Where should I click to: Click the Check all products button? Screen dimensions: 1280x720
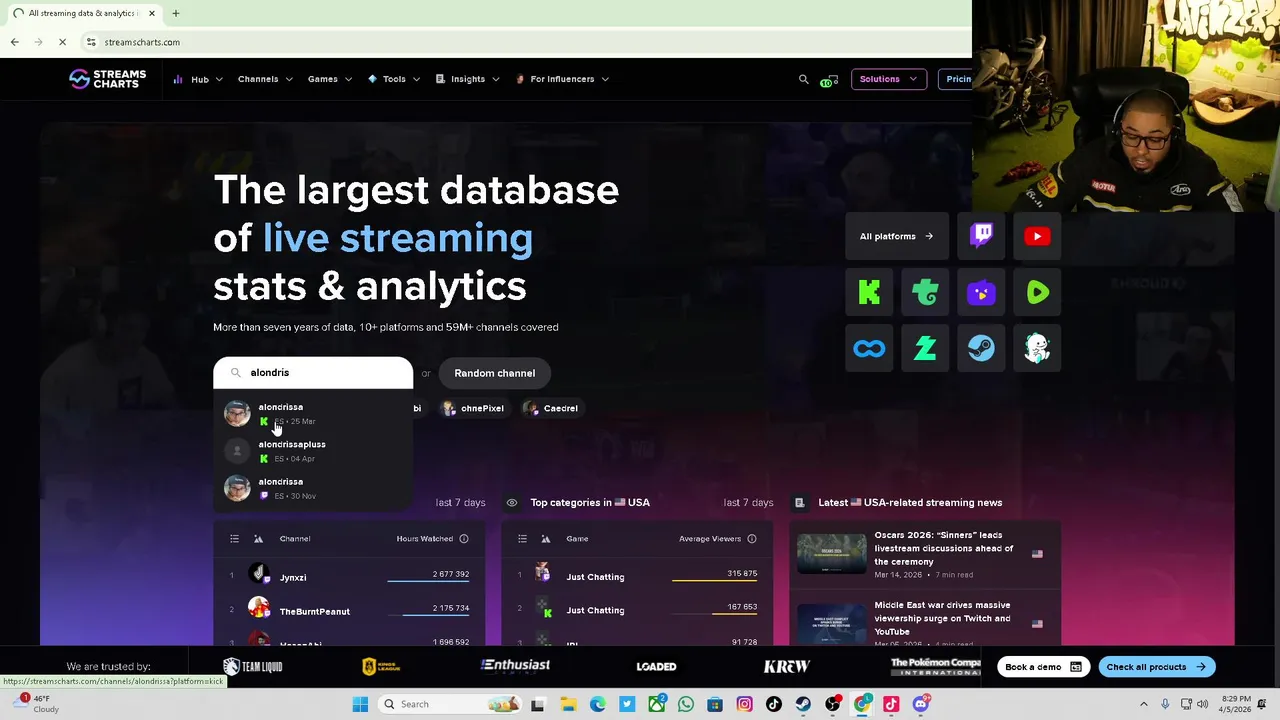1156,667
